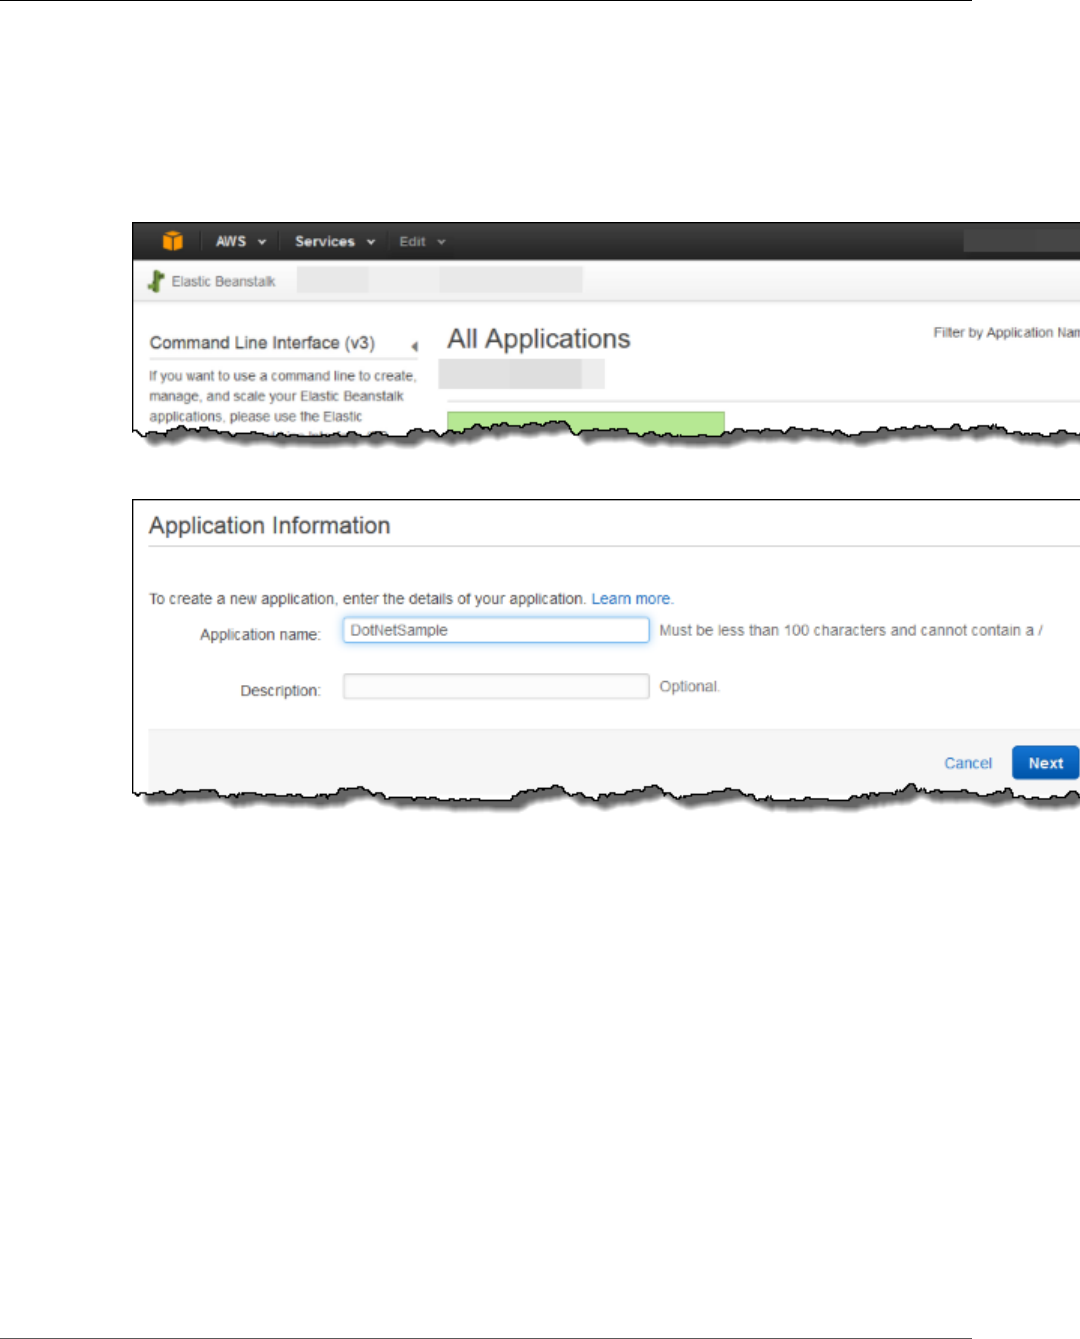Open the Services dropdown menu
The width and height of the screenshot is (1080, 1339).
pyautogui.click(x=335, y=241)
